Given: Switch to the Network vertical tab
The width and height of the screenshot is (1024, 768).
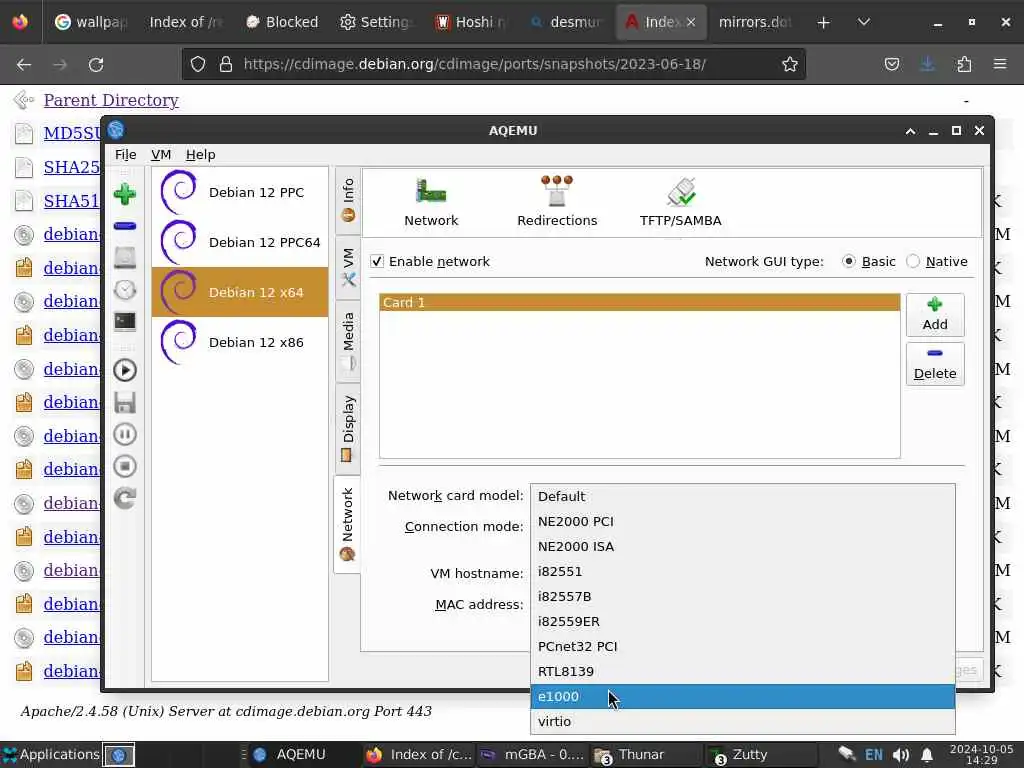Looking at the screenshot, I should (x=347, y=524).
